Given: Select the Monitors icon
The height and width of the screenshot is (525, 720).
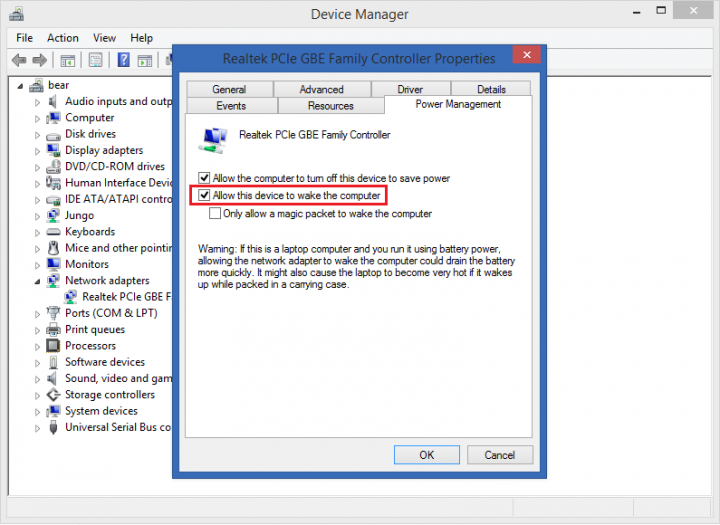Looking at the screenshot, I should coord(53,264).
